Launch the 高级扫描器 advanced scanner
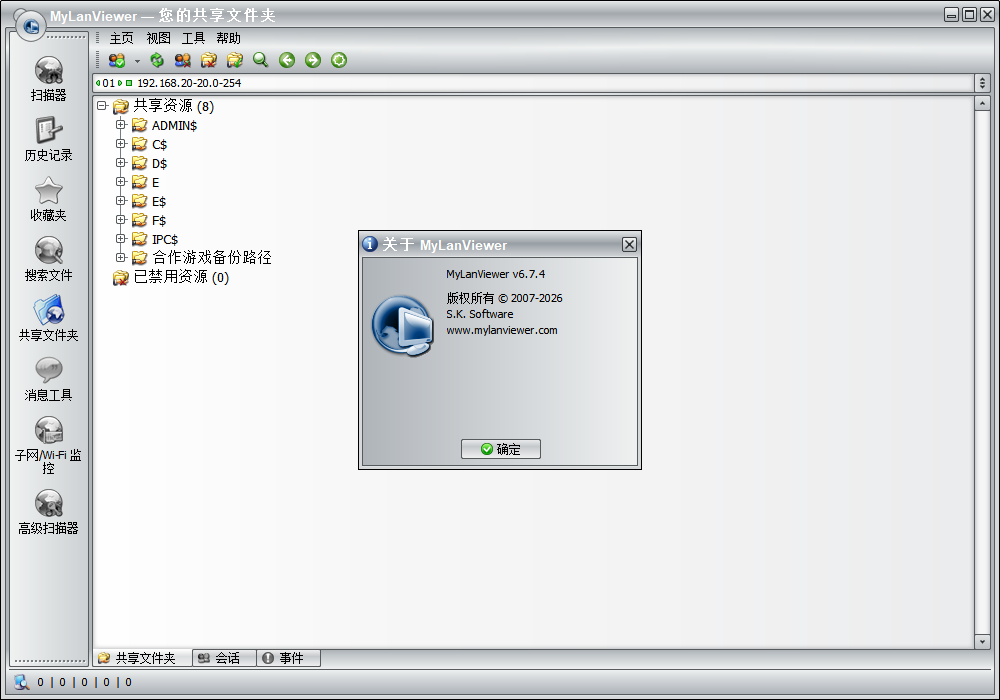This screenshot has width=1000, height=700. pos(48,512)
